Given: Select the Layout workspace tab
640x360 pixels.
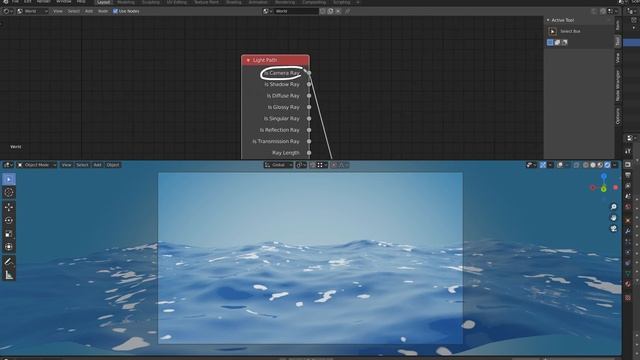Looking at the screenshot, I should coord(104,2).
